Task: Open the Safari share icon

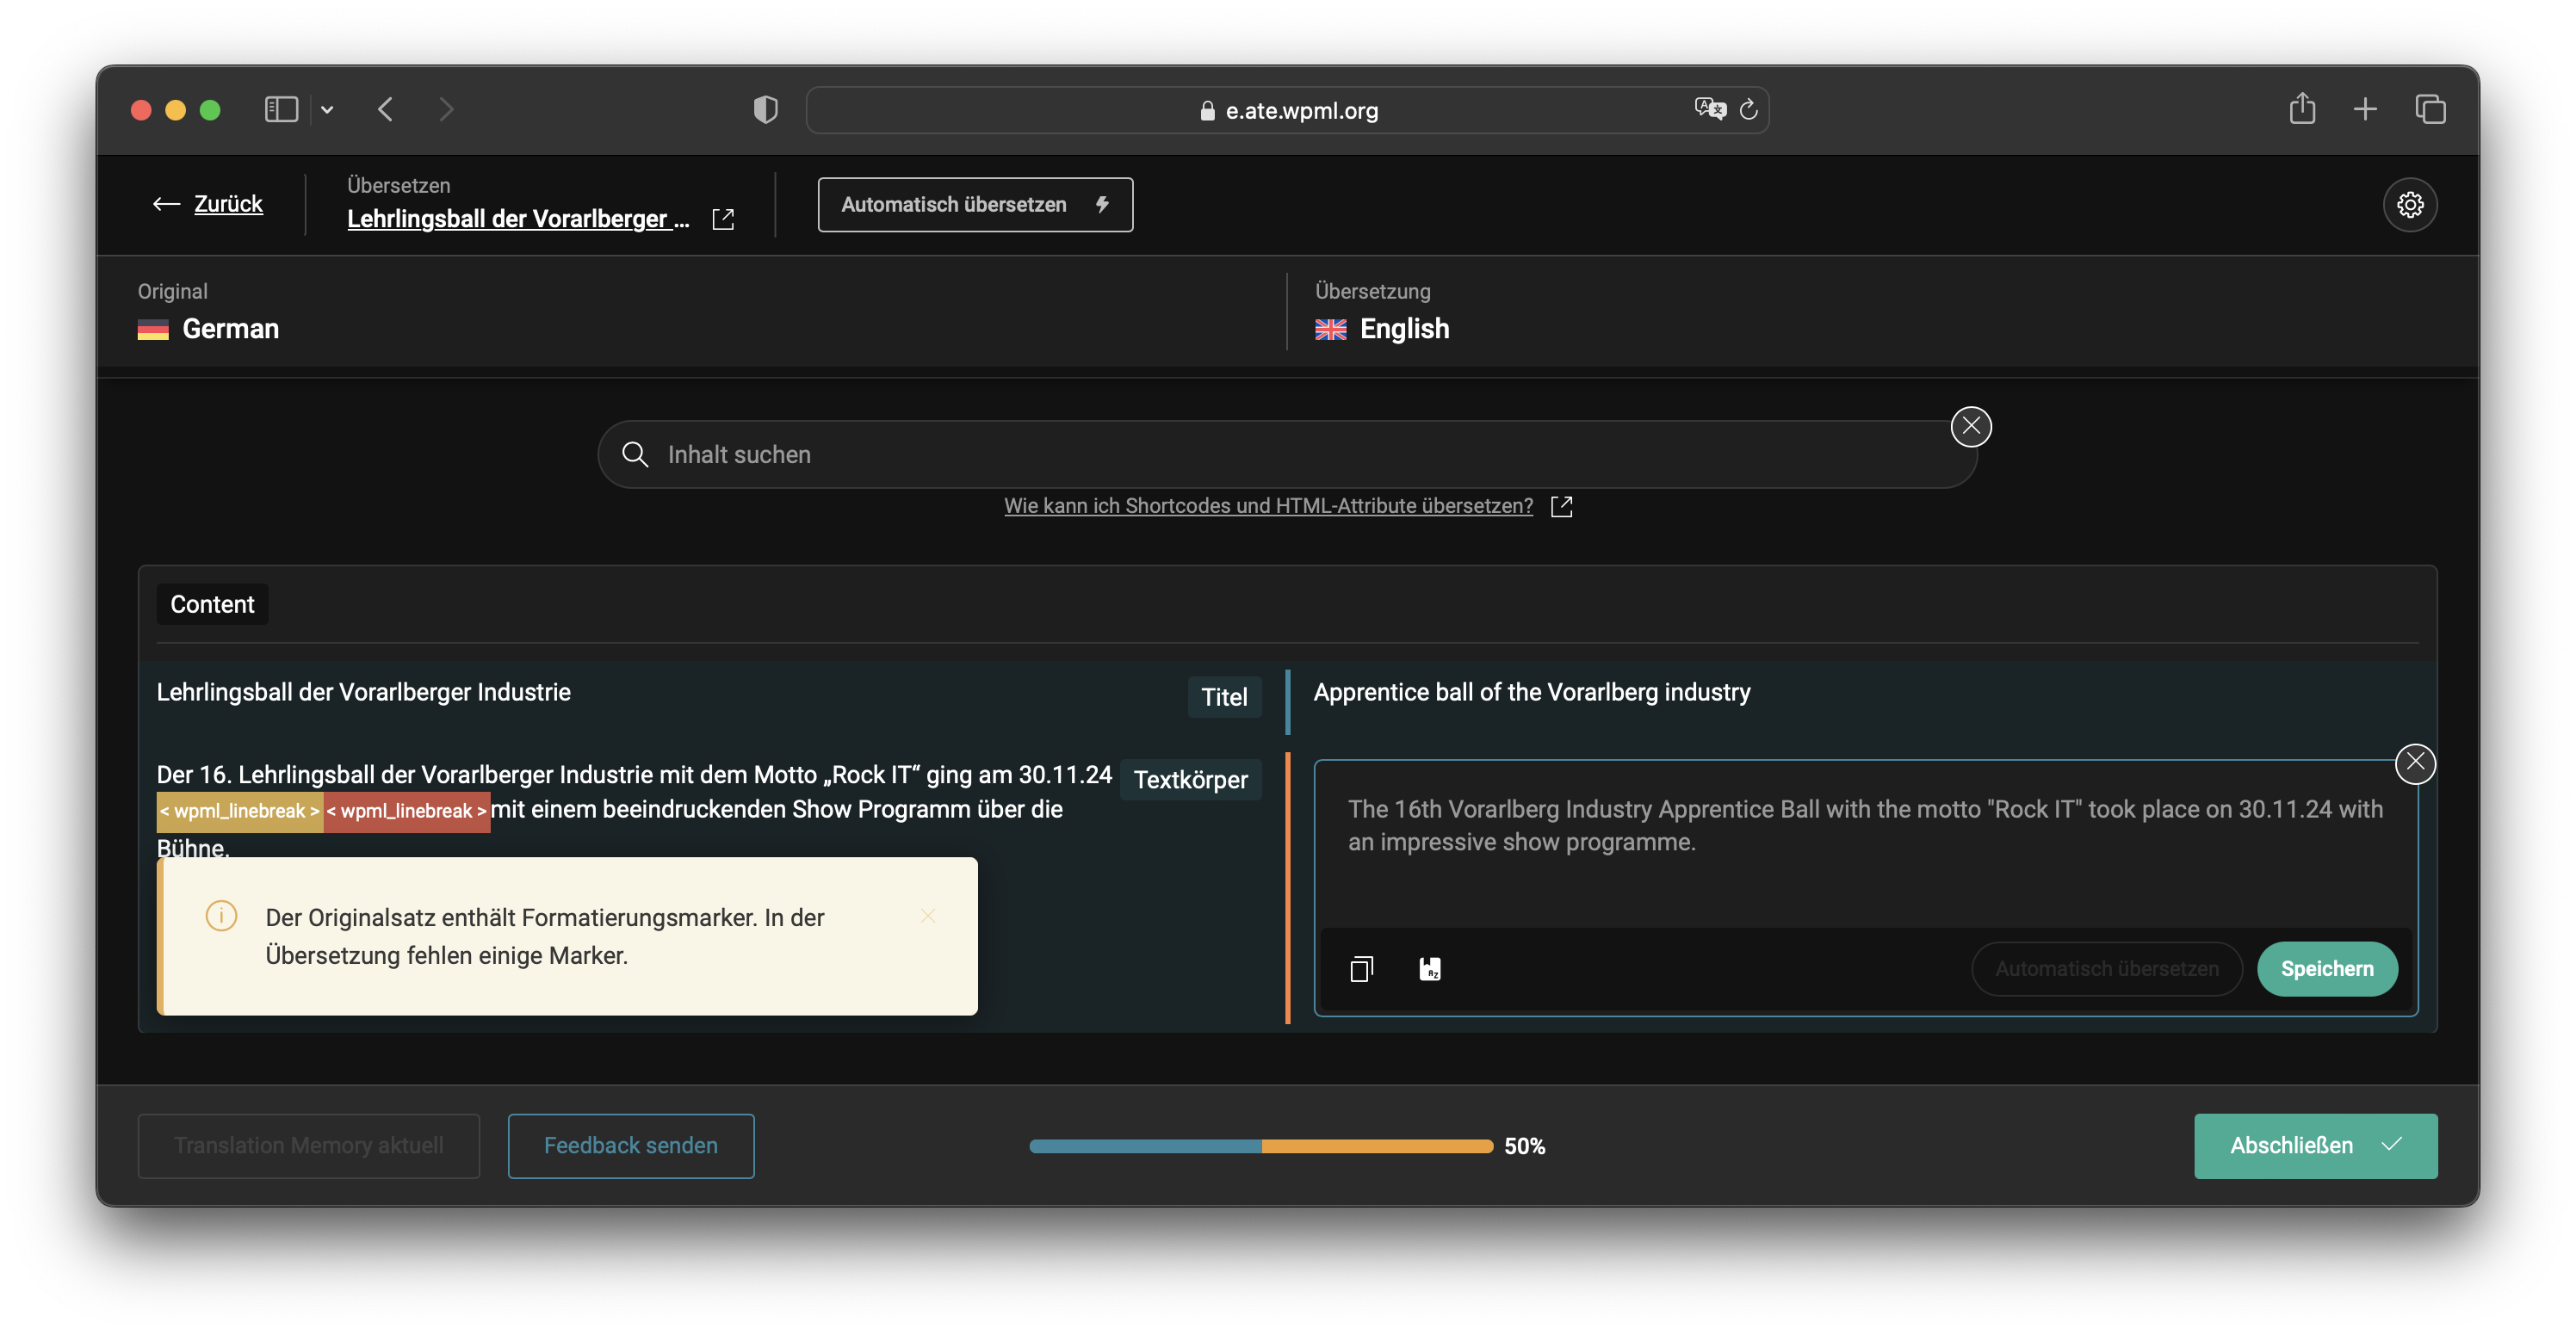Action: coord(2302,108)
